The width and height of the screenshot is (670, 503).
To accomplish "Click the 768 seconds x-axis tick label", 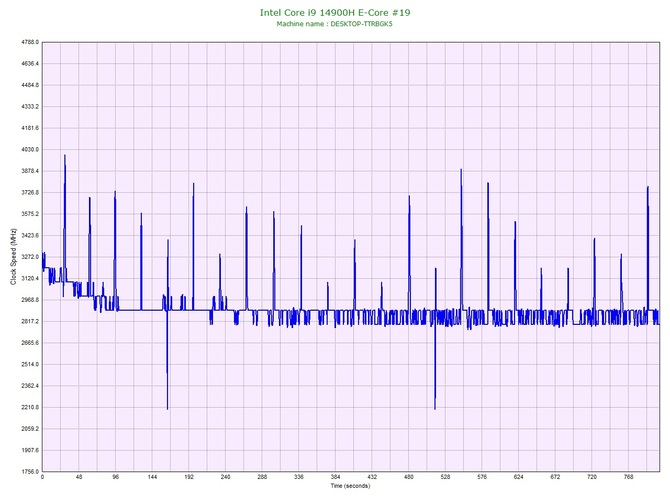I will pyautogui.click(x=629, y=477).
